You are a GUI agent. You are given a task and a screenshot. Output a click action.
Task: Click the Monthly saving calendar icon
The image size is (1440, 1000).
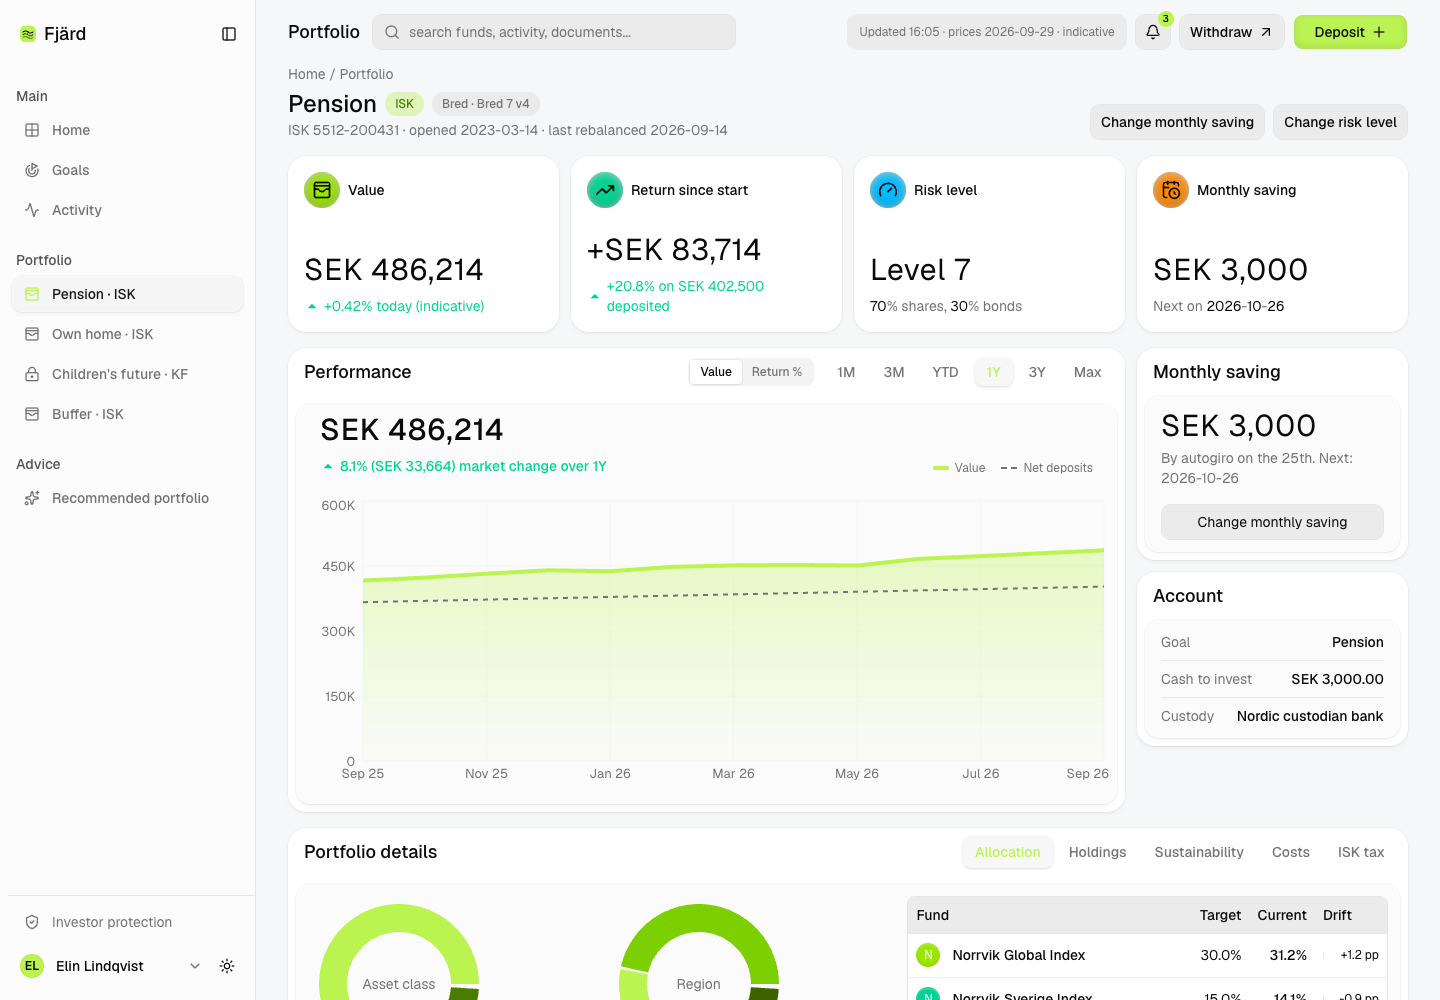(x=1171, y=190)
